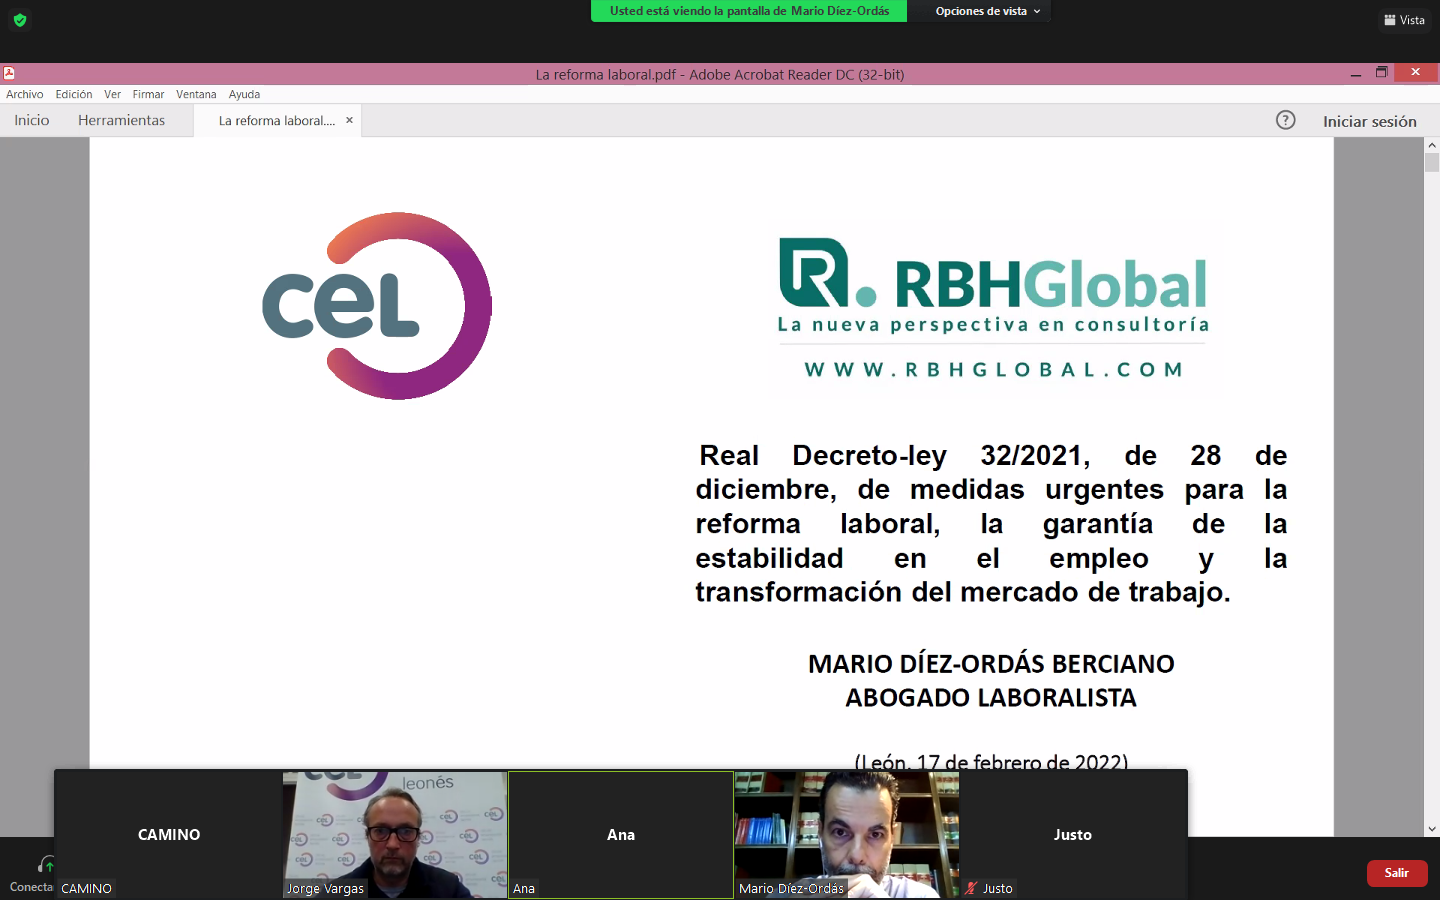
Task: Open the Ver menu
Action: (113, 94)
